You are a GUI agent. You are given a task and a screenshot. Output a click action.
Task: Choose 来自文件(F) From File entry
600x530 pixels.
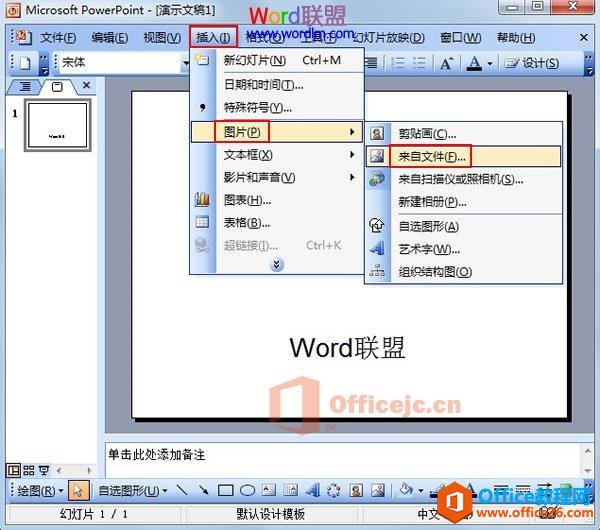click(x=463, y=156)
